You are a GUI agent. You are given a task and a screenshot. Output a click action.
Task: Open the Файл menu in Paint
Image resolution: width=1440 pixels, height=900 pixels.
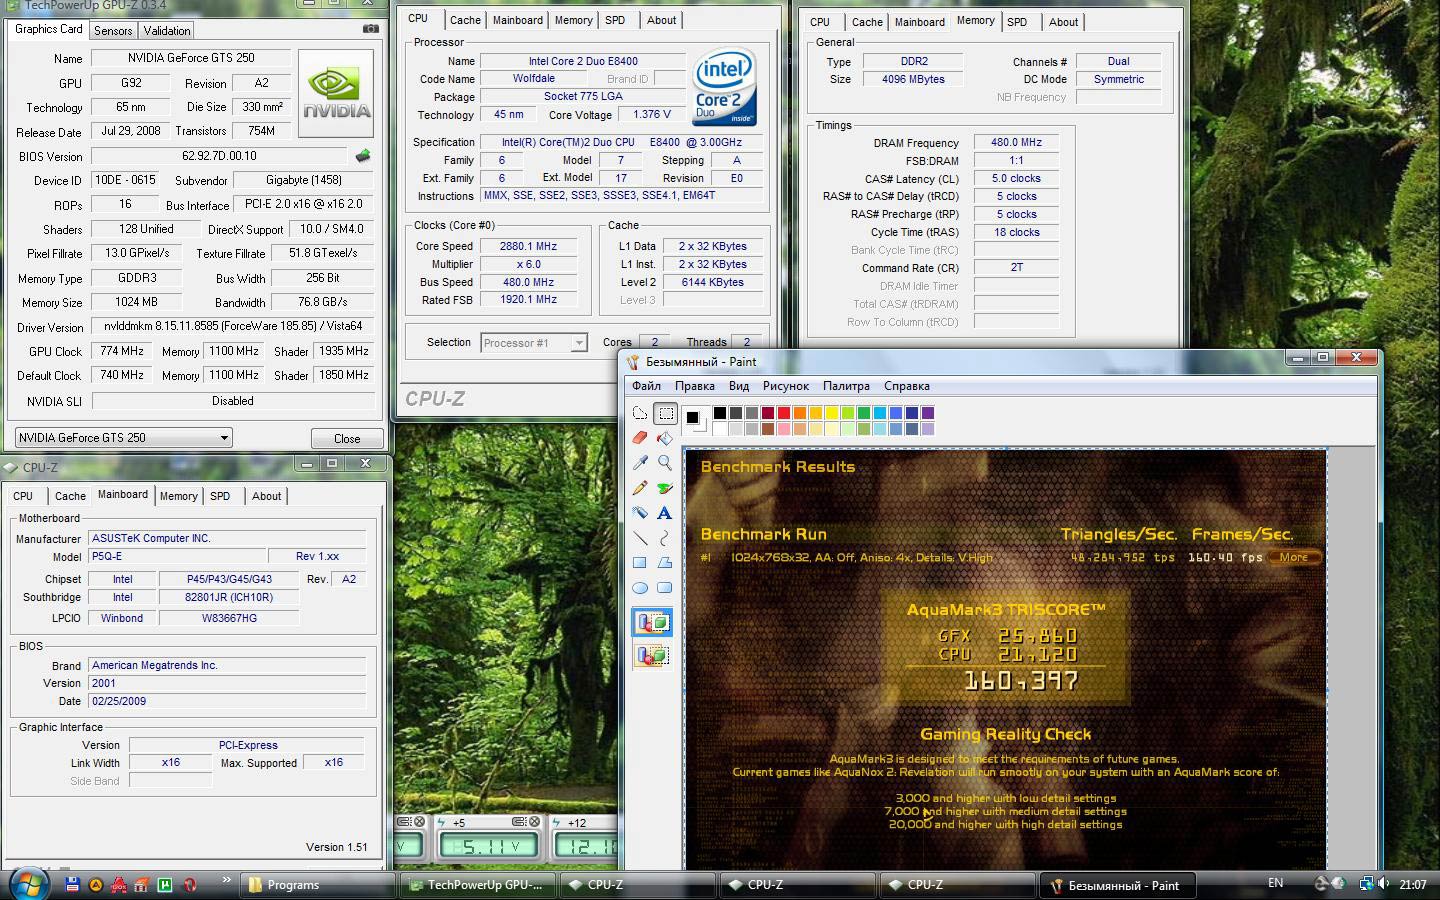click(x=646, y=386)
